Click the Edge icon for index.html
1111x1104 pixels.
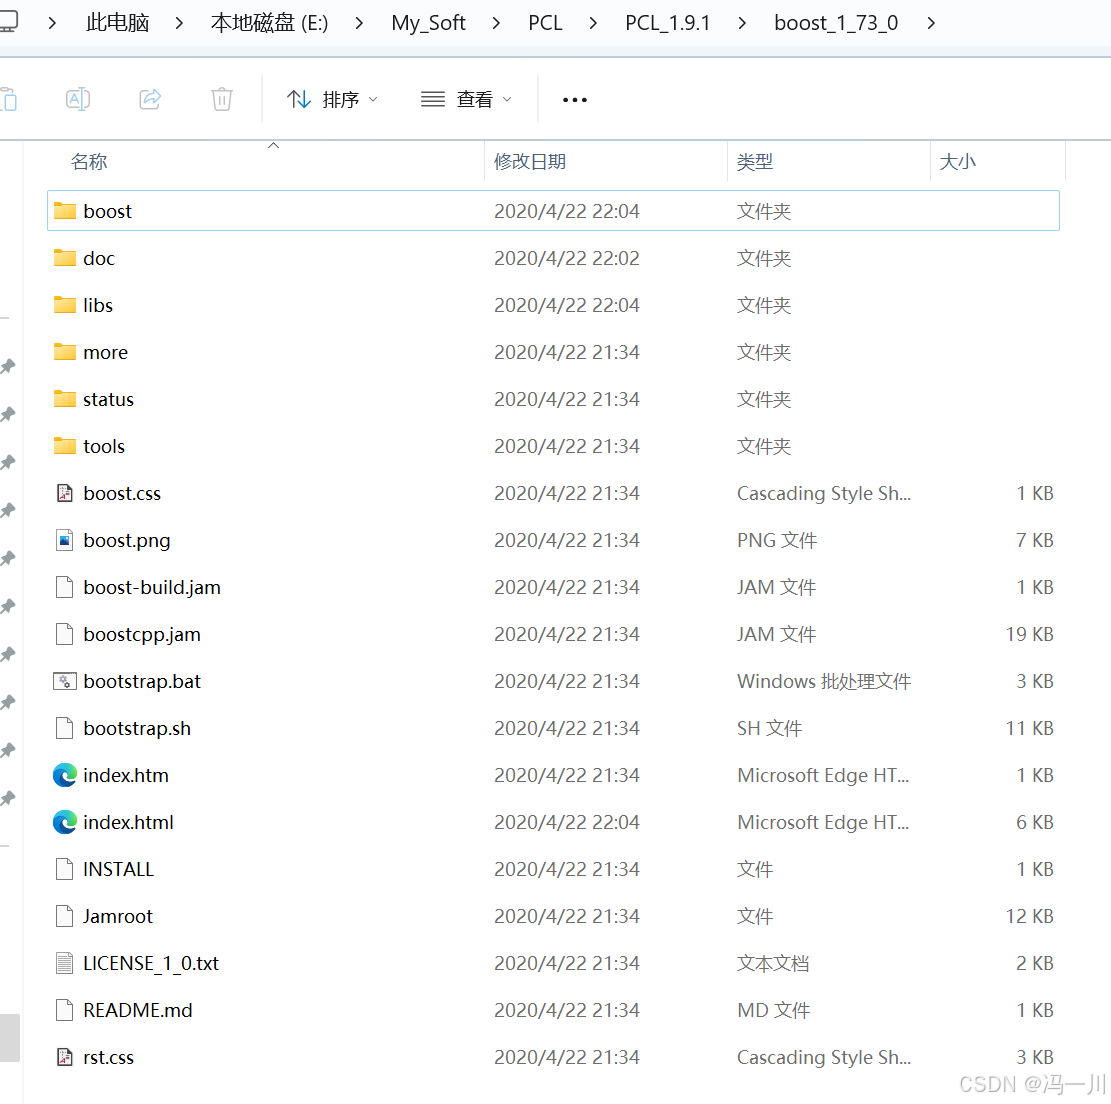click(64, 822)
